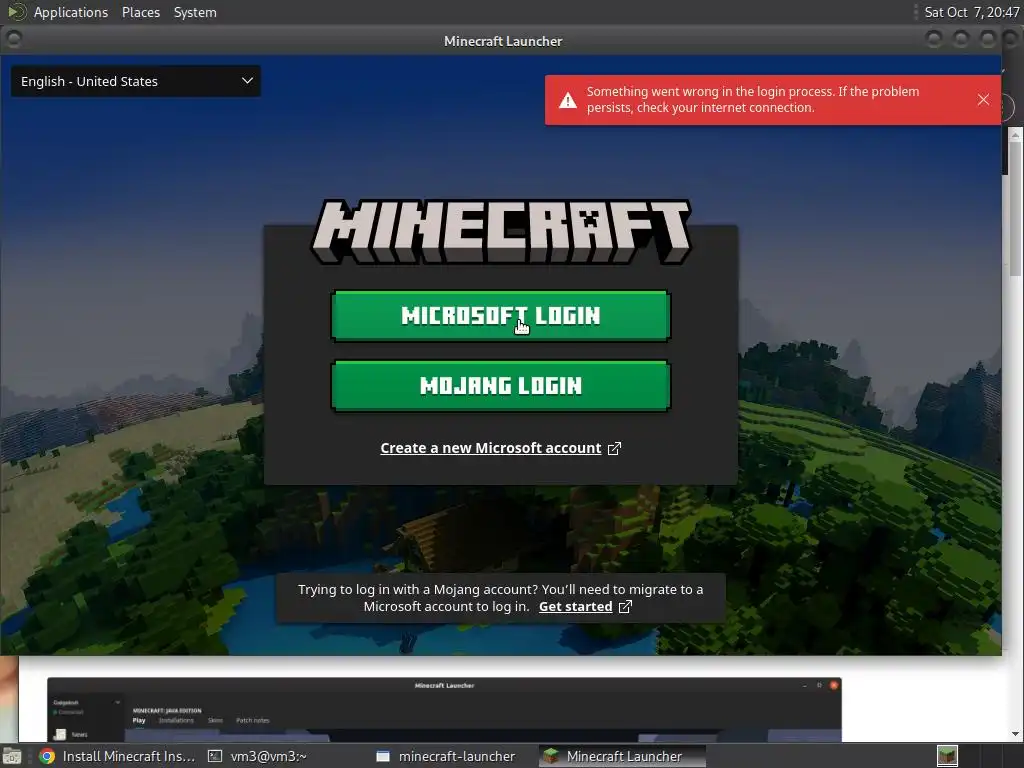This screenshot has width=1024, height=768.
Task: Click the Mojang Login button
Action: click(x=501, y=385)
